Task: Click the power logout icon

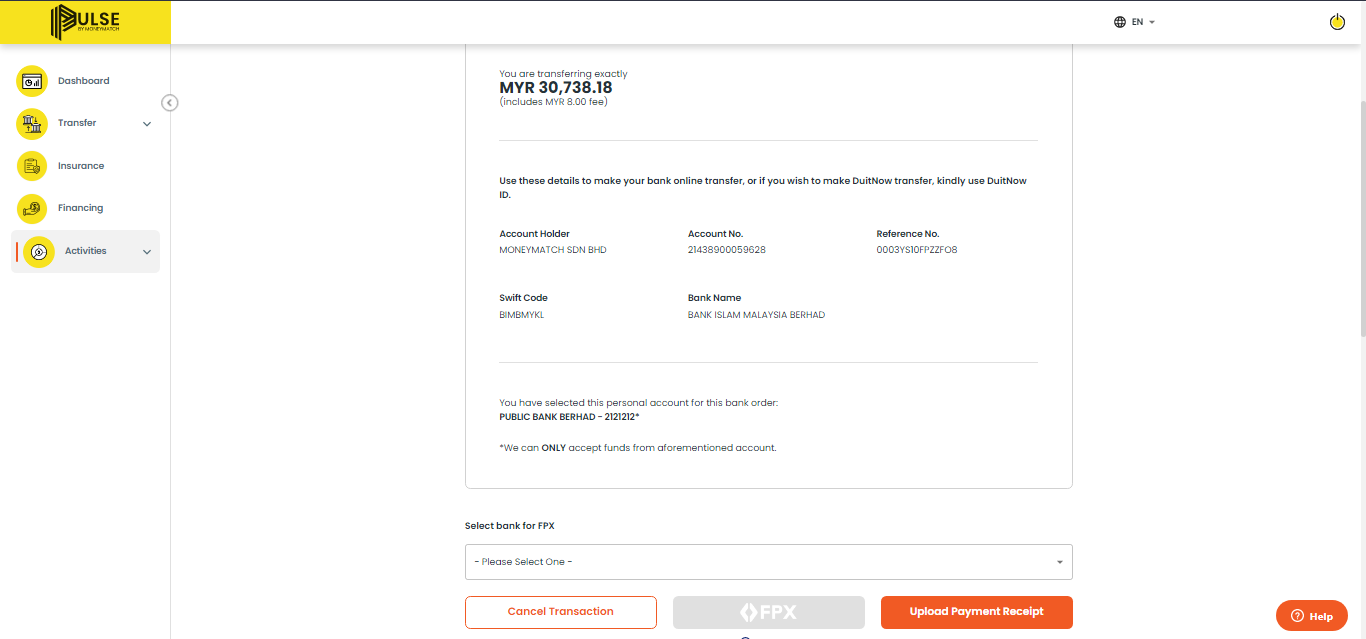Action: point(1337,22)
